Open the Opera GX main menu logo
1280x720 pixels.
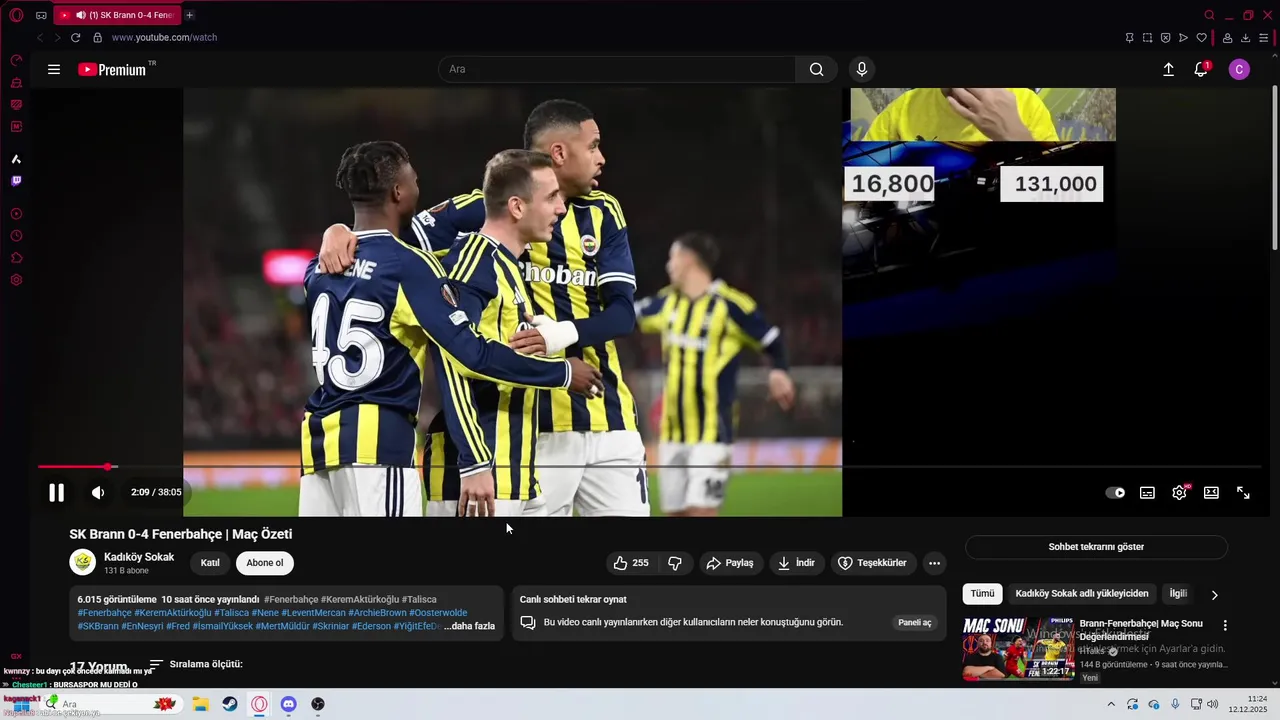click(16, 15)
